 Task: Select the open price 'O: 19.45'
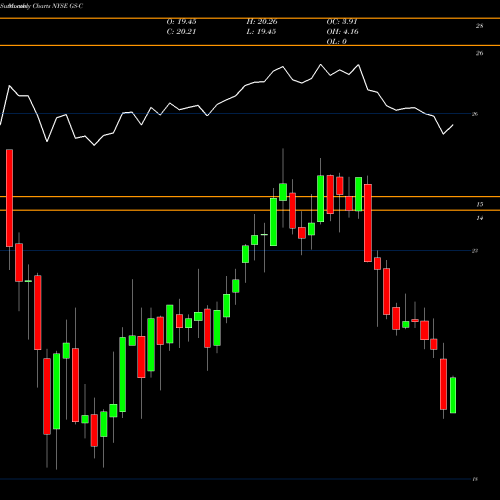click(181, 22)
